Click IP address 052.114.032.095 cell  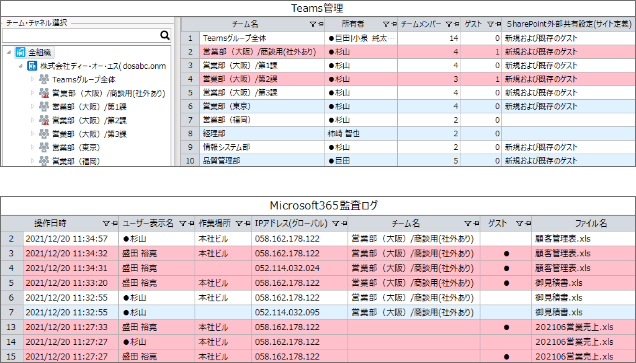(x=299, y=312)
